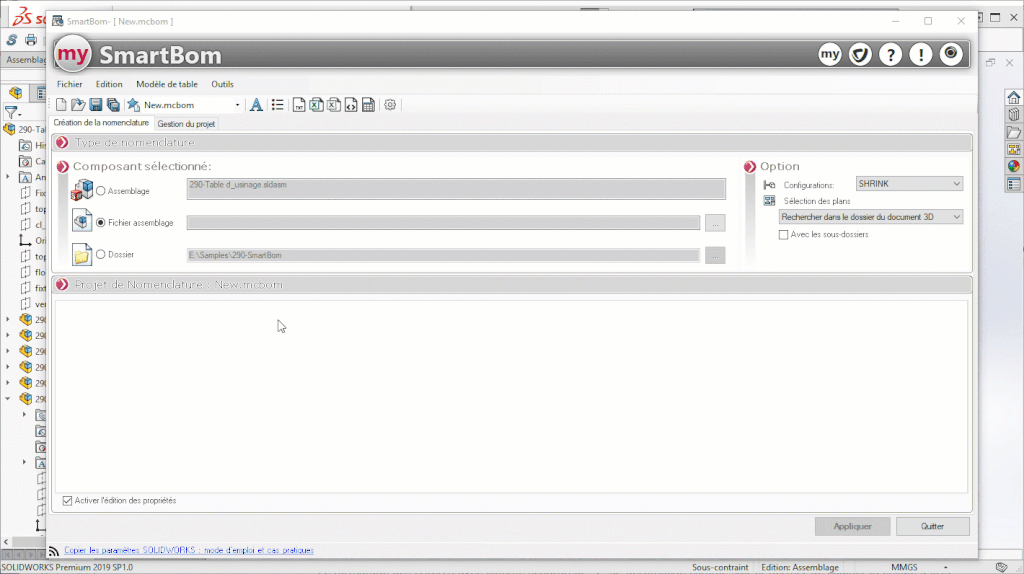Open the Modèle de table menu

pyautogui.click(x=167, y=84)
